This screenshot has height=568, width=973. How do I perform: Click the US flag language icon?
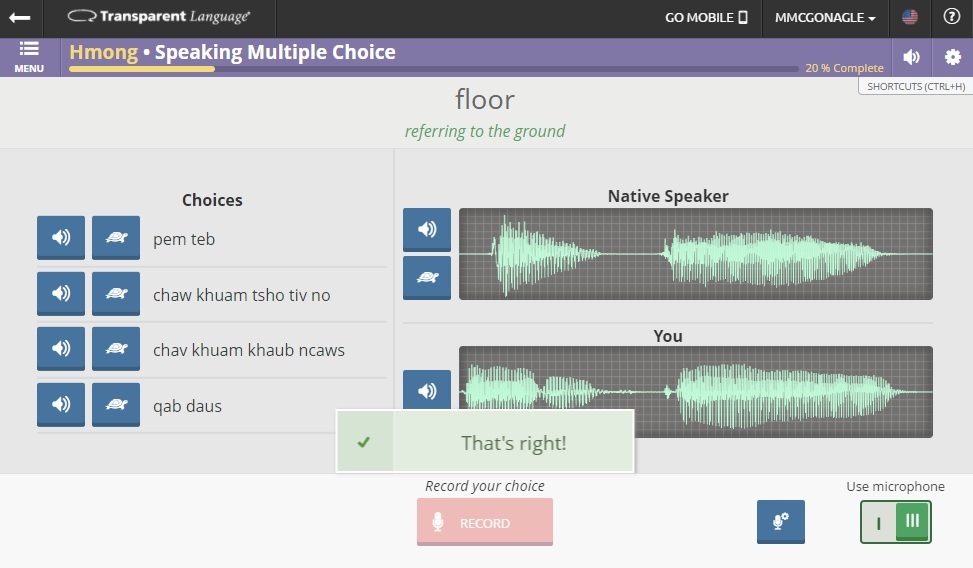click(910, 17)
